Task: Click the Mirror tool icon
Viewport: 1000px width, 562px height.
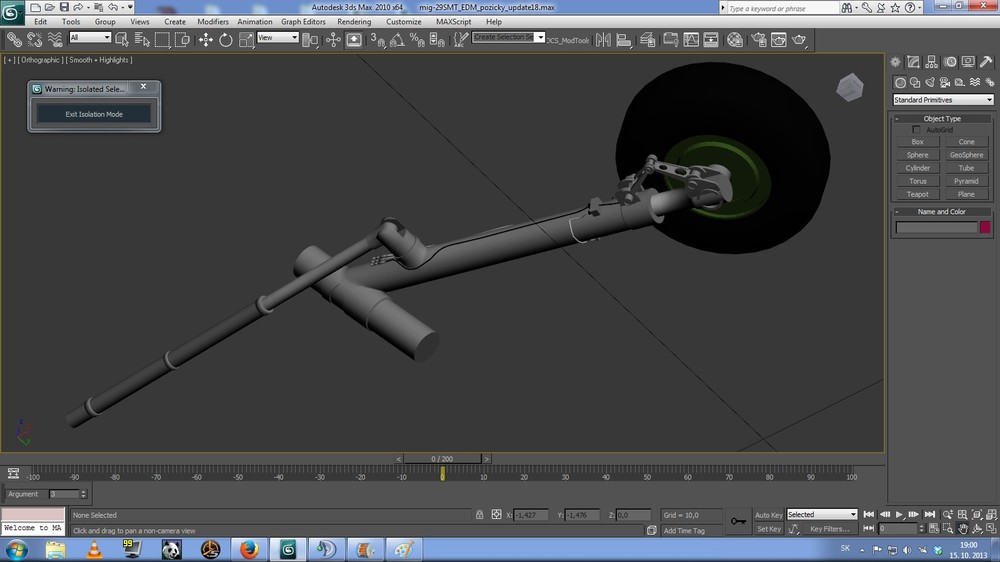Action: tap(603, 40)
